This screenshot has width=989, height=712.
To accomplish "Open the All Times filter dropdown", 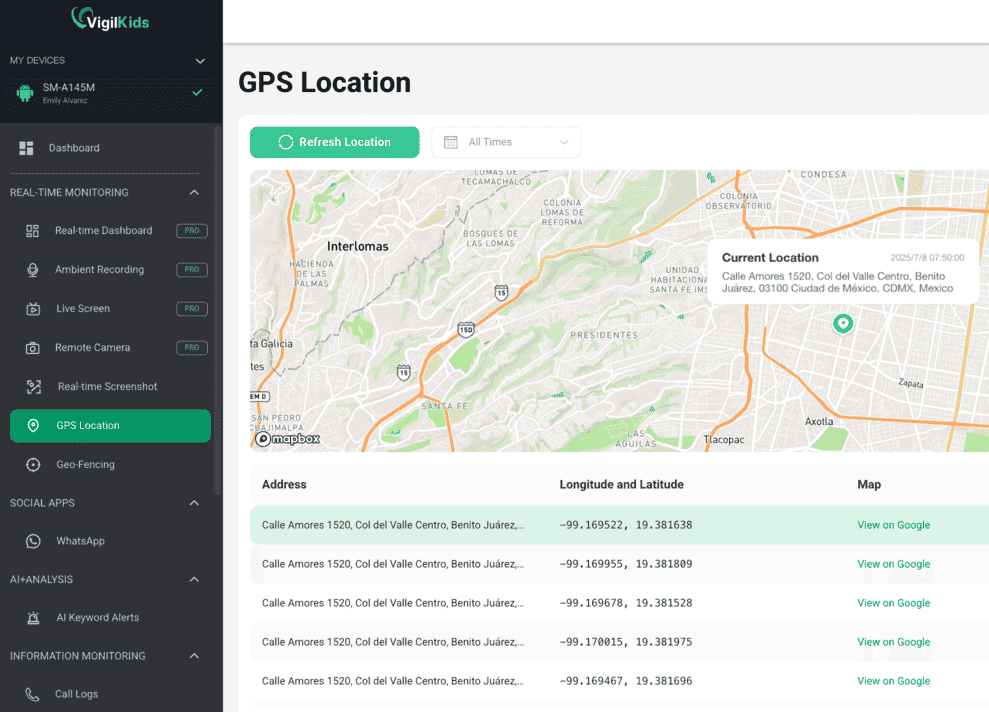I will 505,142.
